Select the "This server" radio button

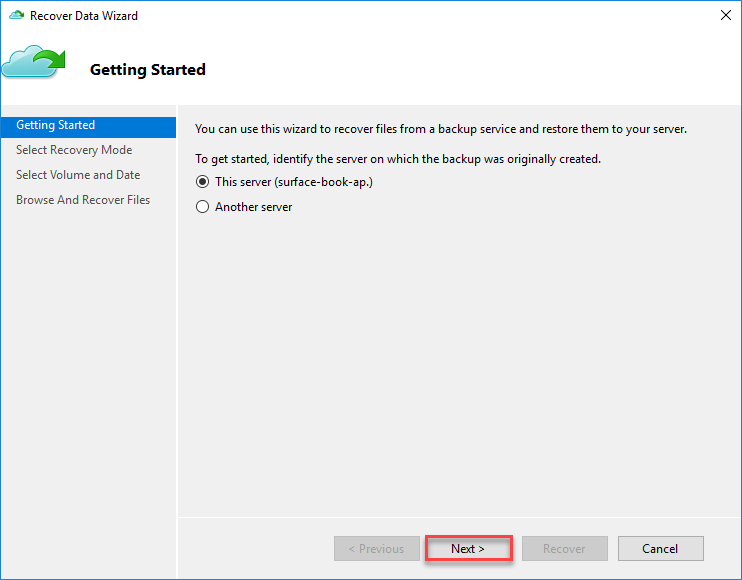[203, 182]
